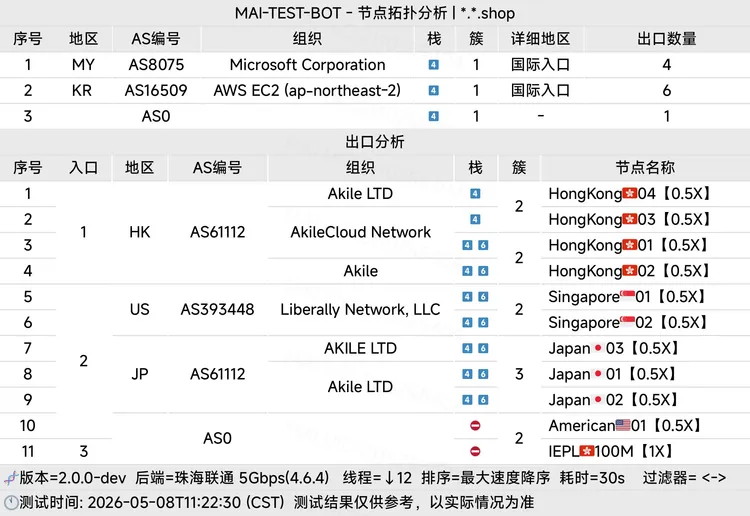Click the IPv4 badge beside HongKong 04

pos(475,194)
